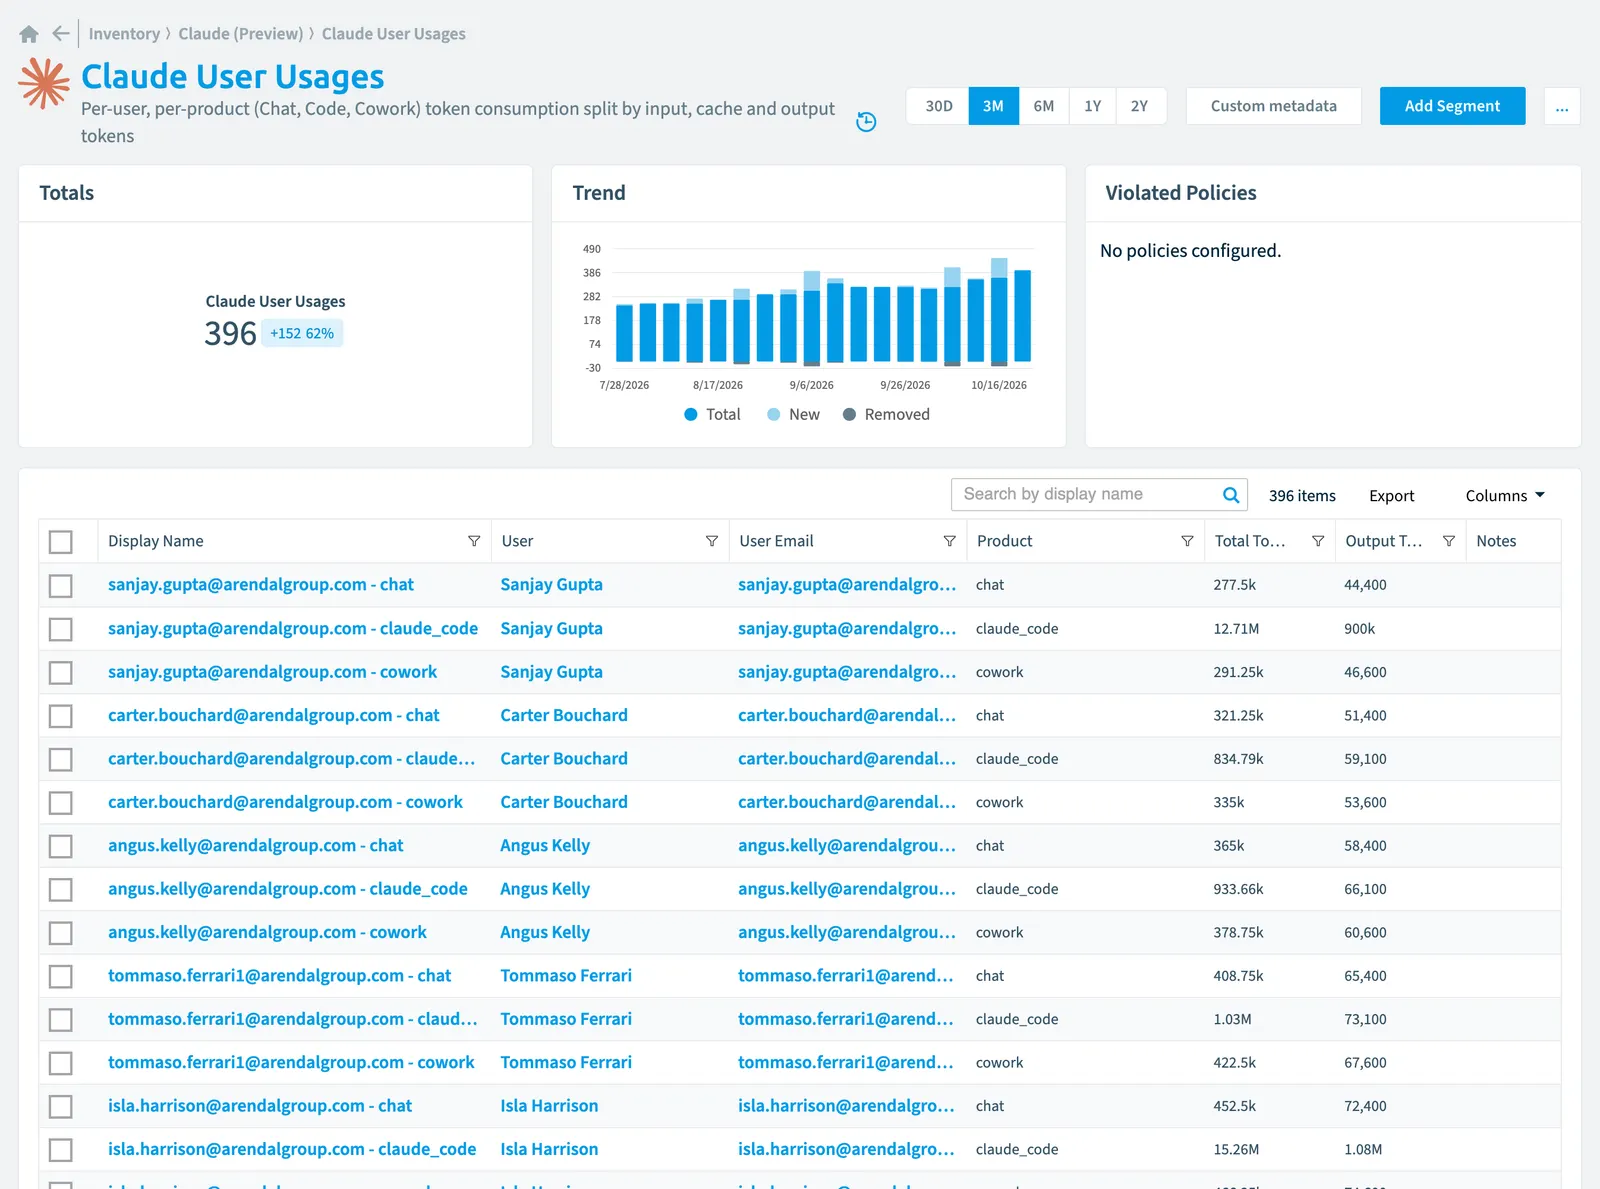Open Inventory breadcrumb link
This screenshot has width=1600, height=1189.
(x=124, y=34)
